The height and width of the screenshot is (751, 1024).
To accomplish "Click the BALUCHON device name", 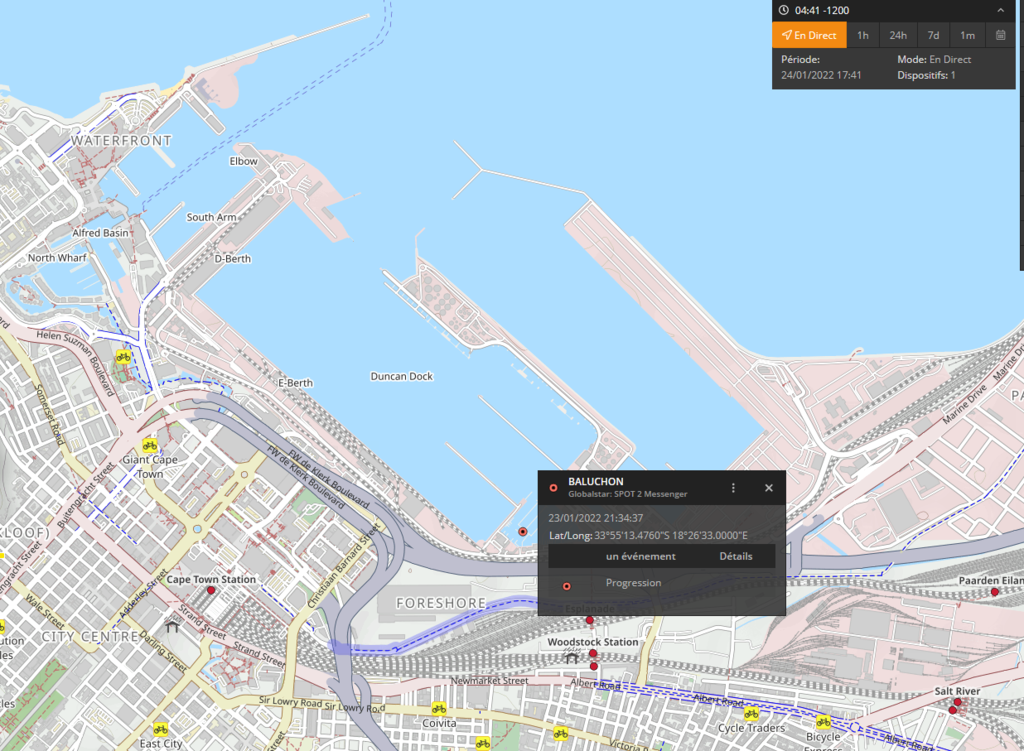I will [x=596, y=481].
